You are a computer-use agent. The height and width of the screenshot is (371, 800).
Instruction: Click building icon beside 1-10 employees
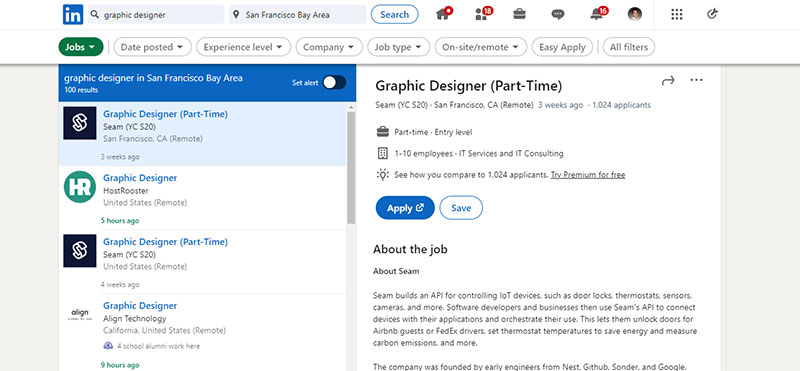tap(383, 153)
